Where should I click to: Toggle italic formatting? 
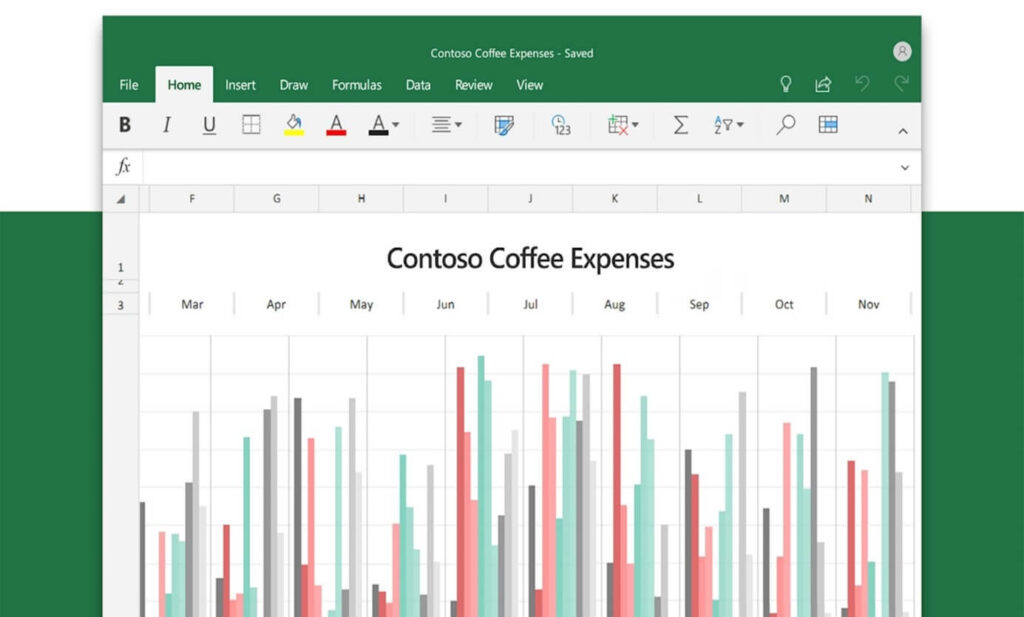pos(167,125)
